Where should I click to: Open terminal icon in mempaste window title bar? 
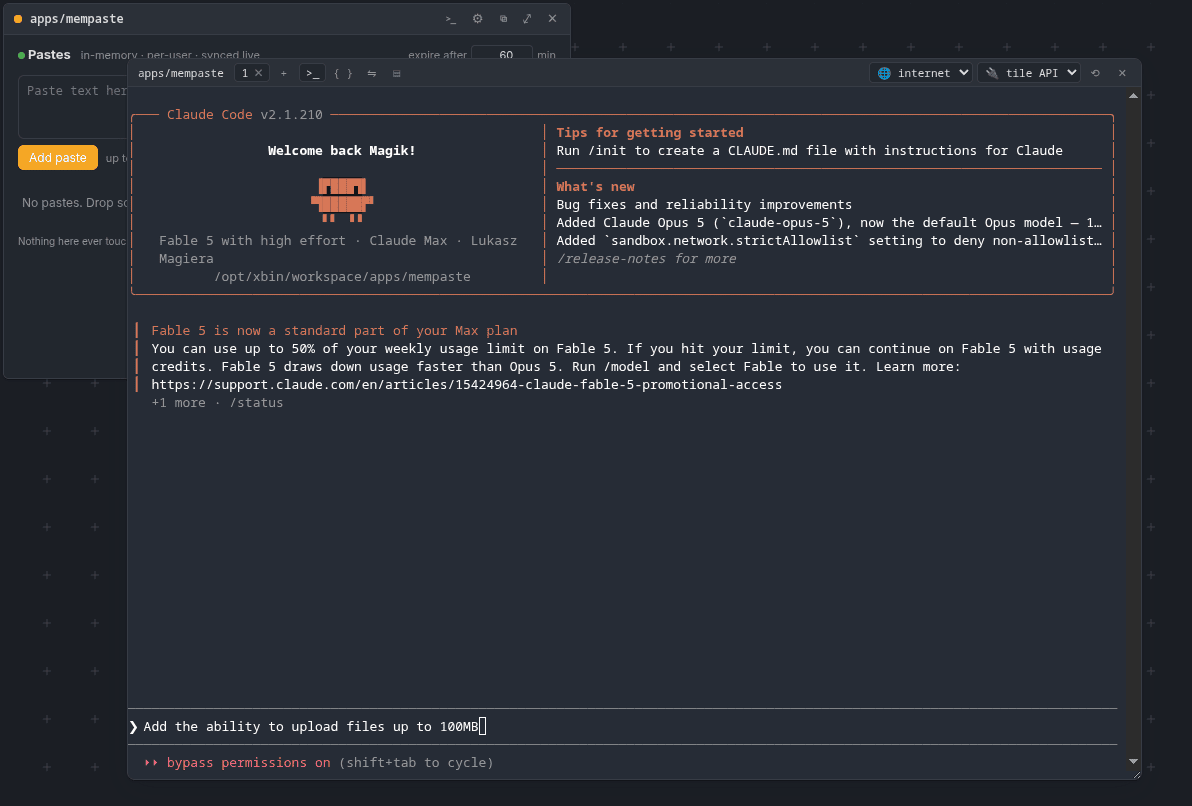tap(451, 19)
